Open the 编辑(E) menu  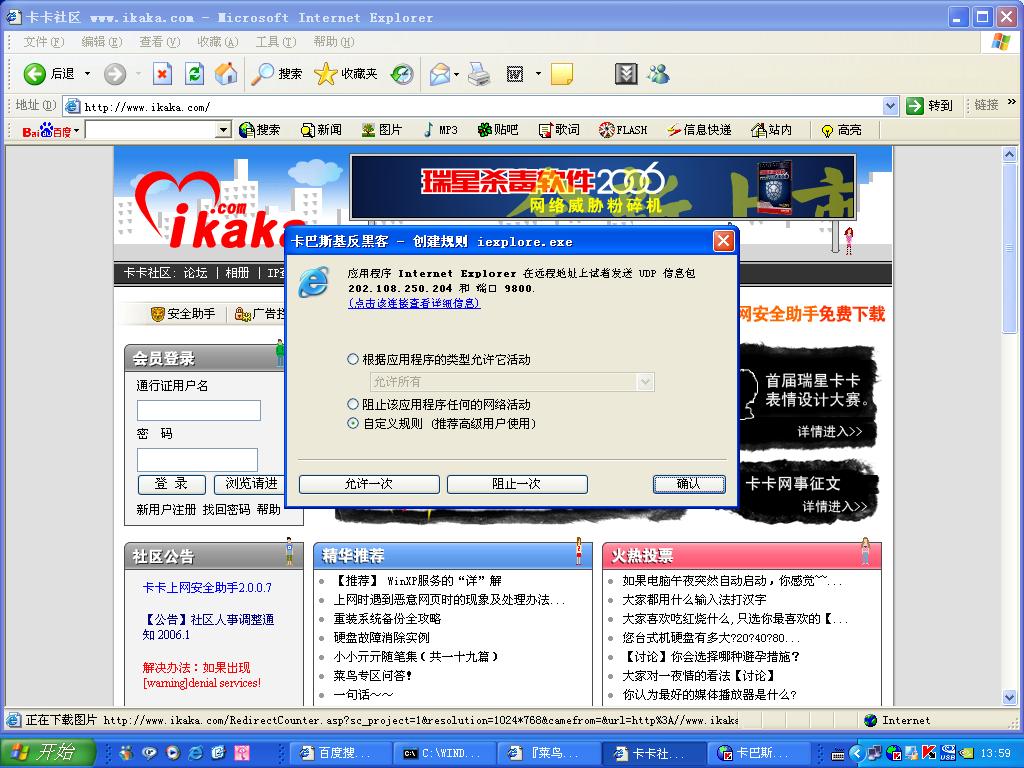(x=102, y=42)
